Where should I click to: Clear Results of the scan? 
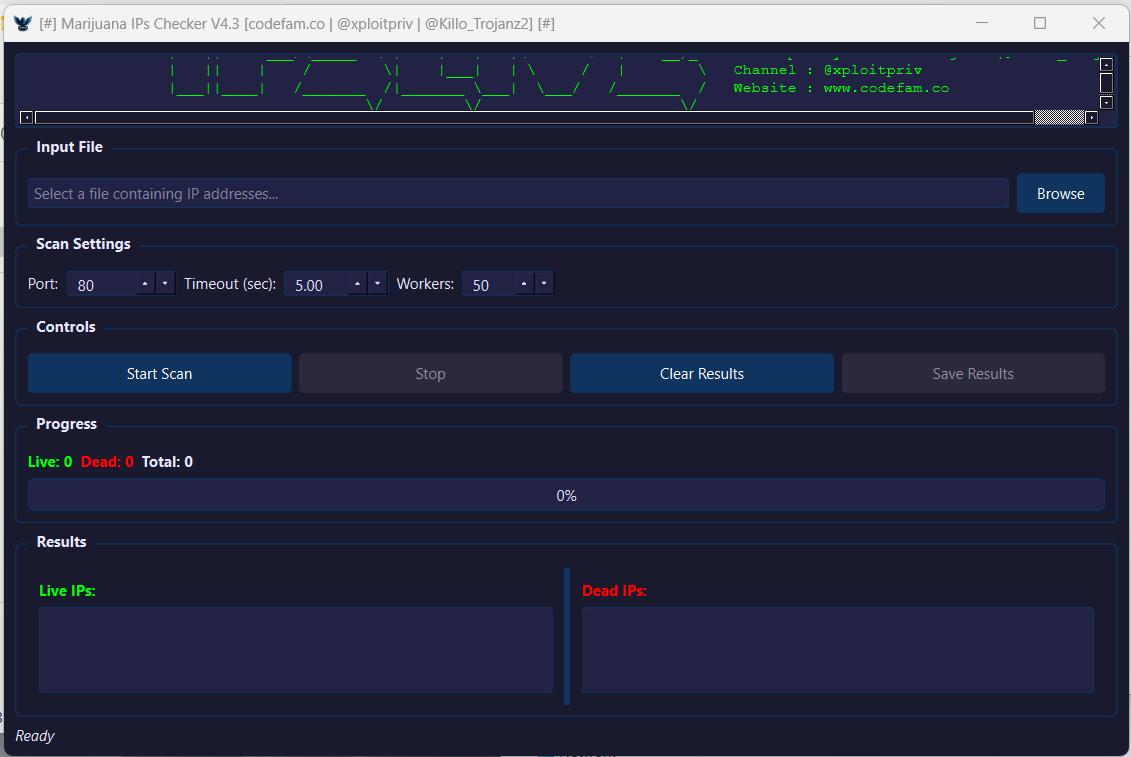tap(701, 374)
